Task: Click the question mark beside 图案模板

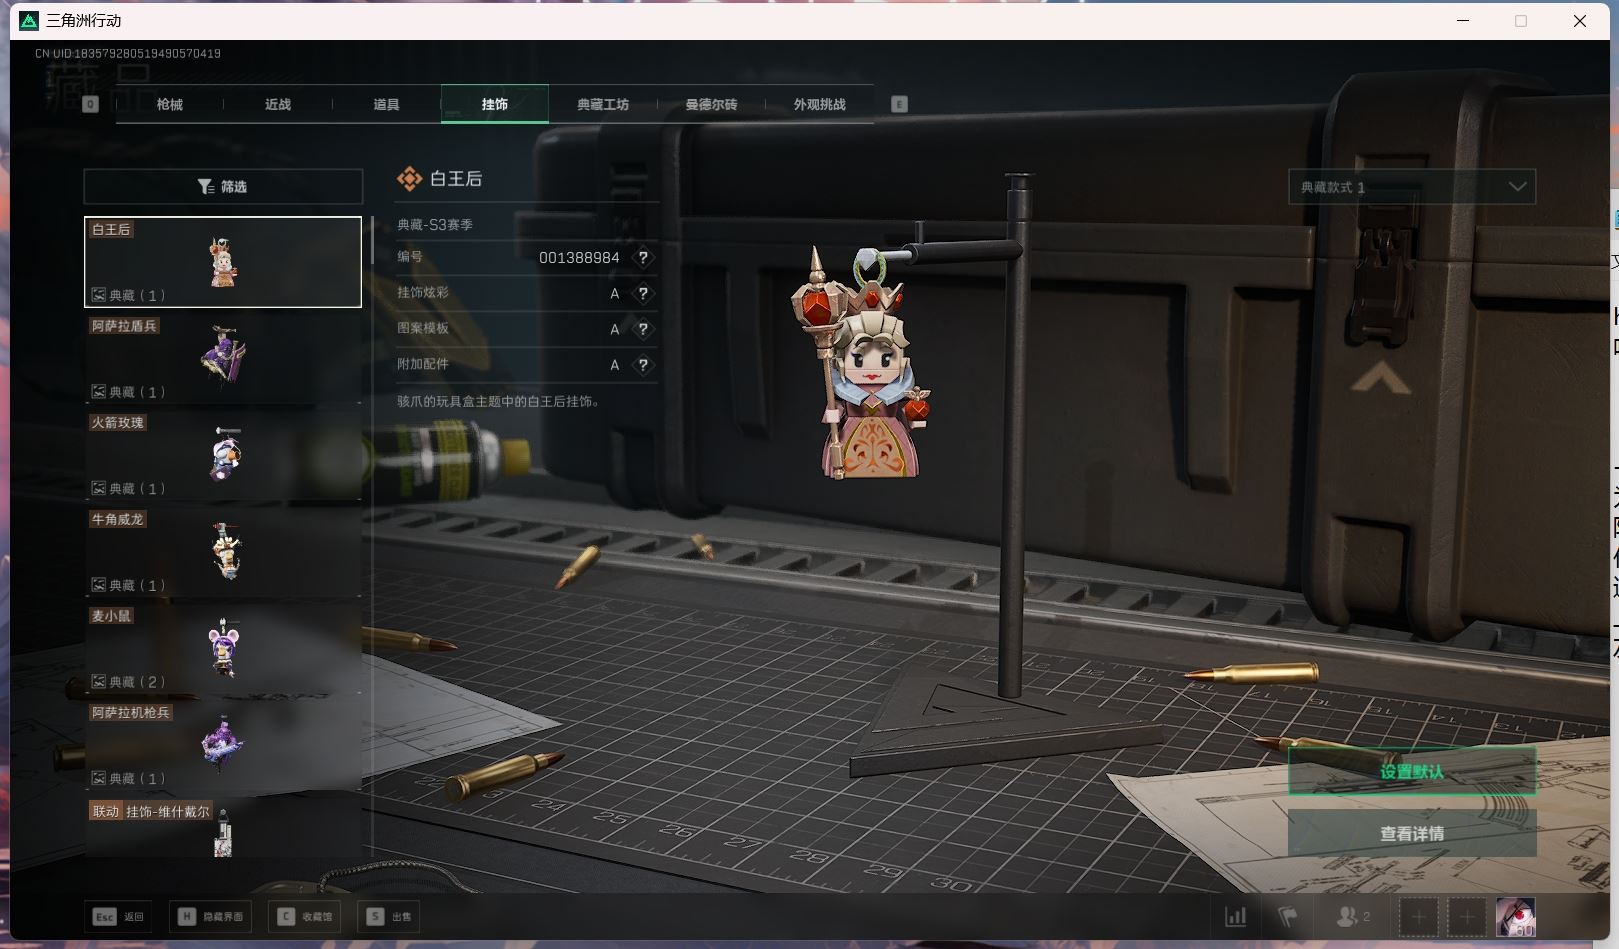Action: pyautogui.click(x=643, y=329)
